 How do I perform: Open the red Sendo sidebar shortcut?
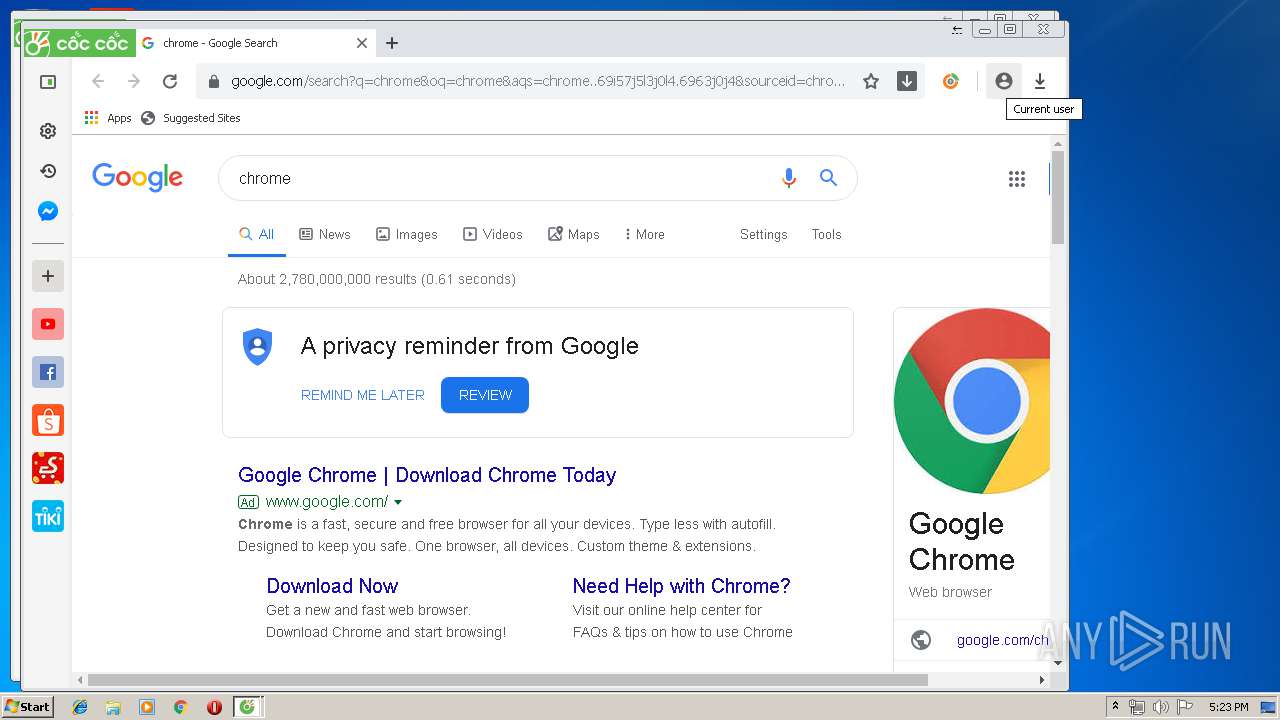click(x=48, y=468)
